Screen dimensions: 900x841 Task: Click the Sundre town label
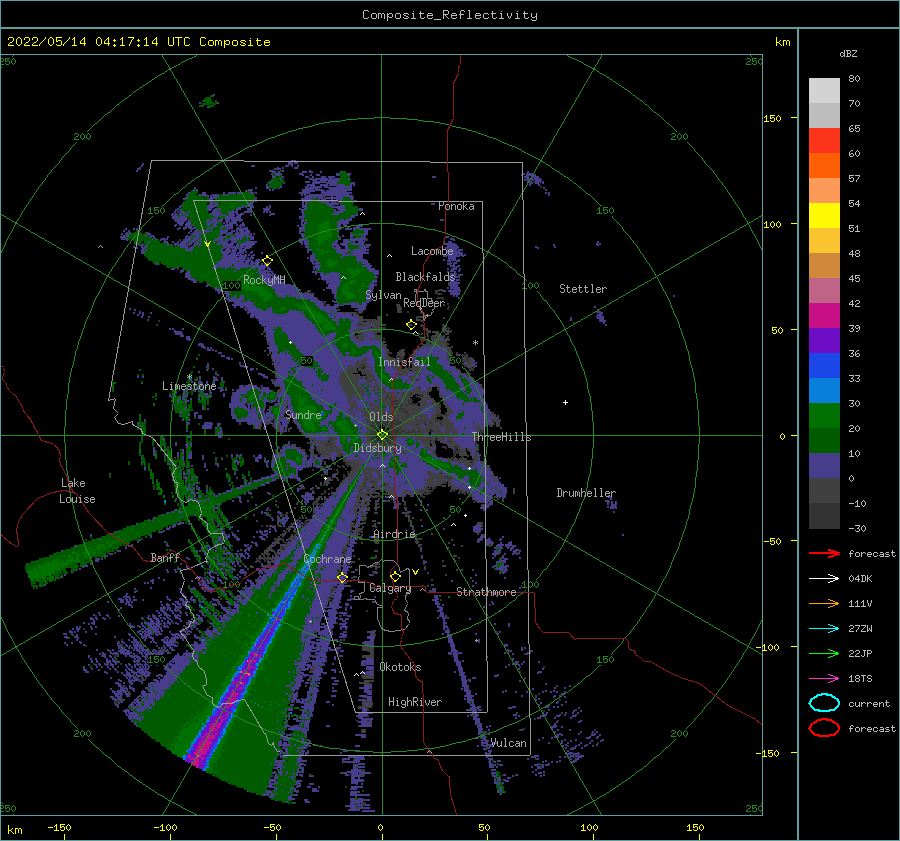[x=303, y=414]
